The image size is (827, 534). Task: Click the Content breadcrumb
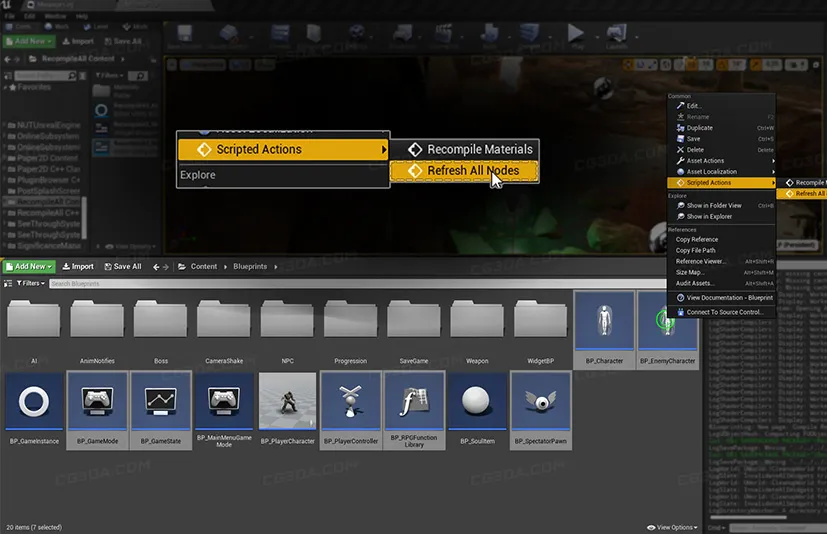[x=204, y=266]
